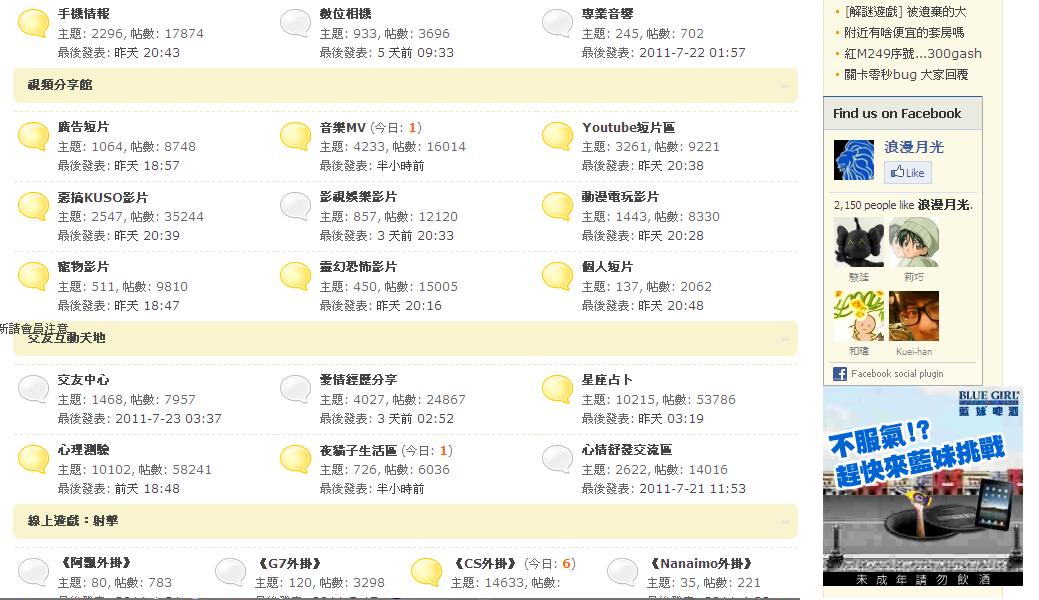Open the Facebook social plugin link
The image size is (1039, 600).
point(896,374)
